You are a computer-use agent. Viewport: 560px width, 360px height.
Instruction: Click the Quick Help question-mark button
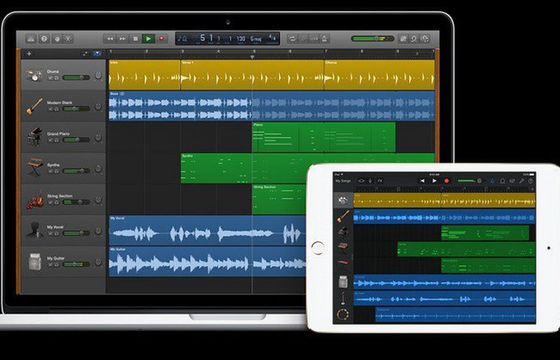coord(44,39)
